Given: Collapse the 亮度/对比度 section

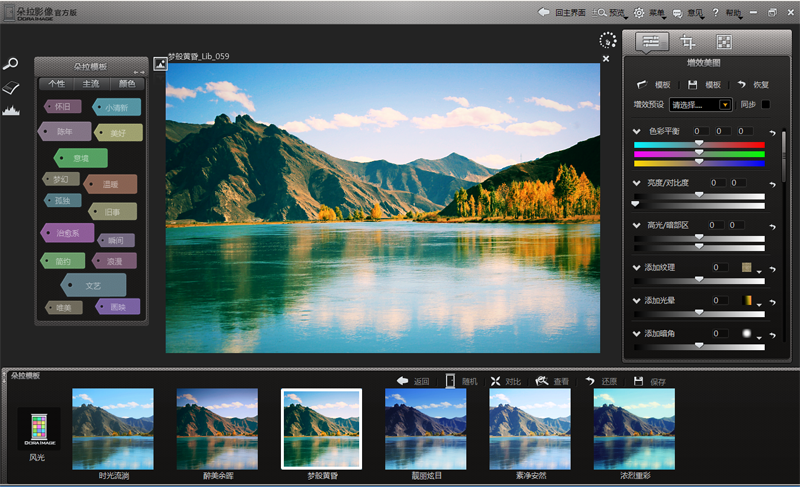Looking at the screenshot, I should [x=637, y=183].
